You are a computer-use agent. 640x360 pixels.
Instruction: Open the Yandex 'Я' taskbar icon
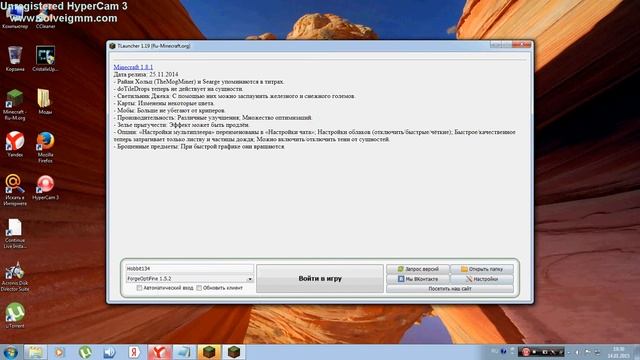pyautogui.click(x=134, y=352)
